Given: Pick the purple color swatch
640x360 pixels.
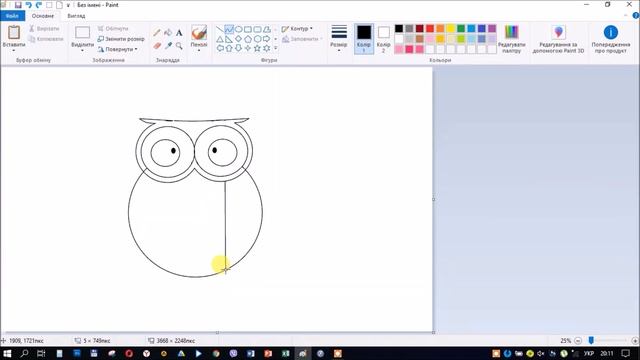Looking at the screenshot, I should (x=492, y=29).
